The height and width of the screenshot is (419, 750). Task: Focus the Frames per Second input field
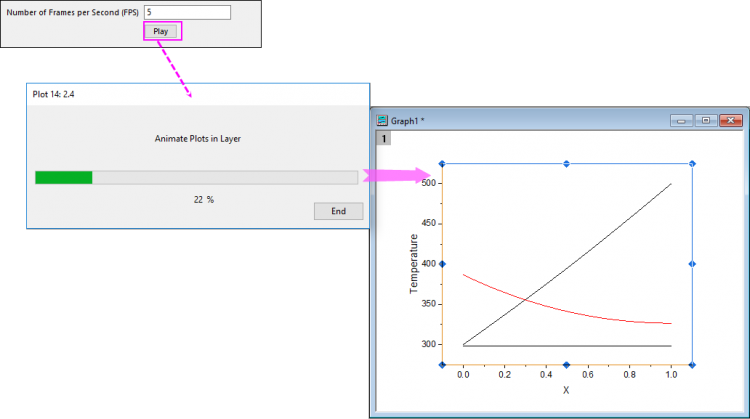[187, 12]
